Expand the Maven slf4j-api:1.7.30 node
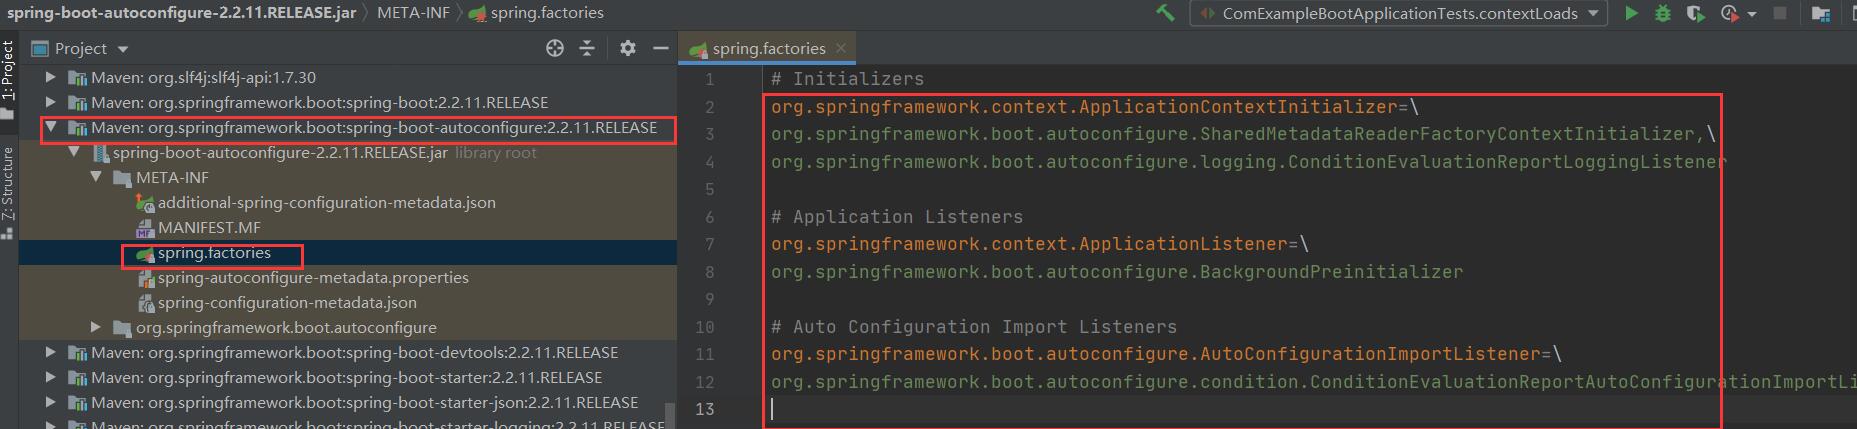 [50, 77]
